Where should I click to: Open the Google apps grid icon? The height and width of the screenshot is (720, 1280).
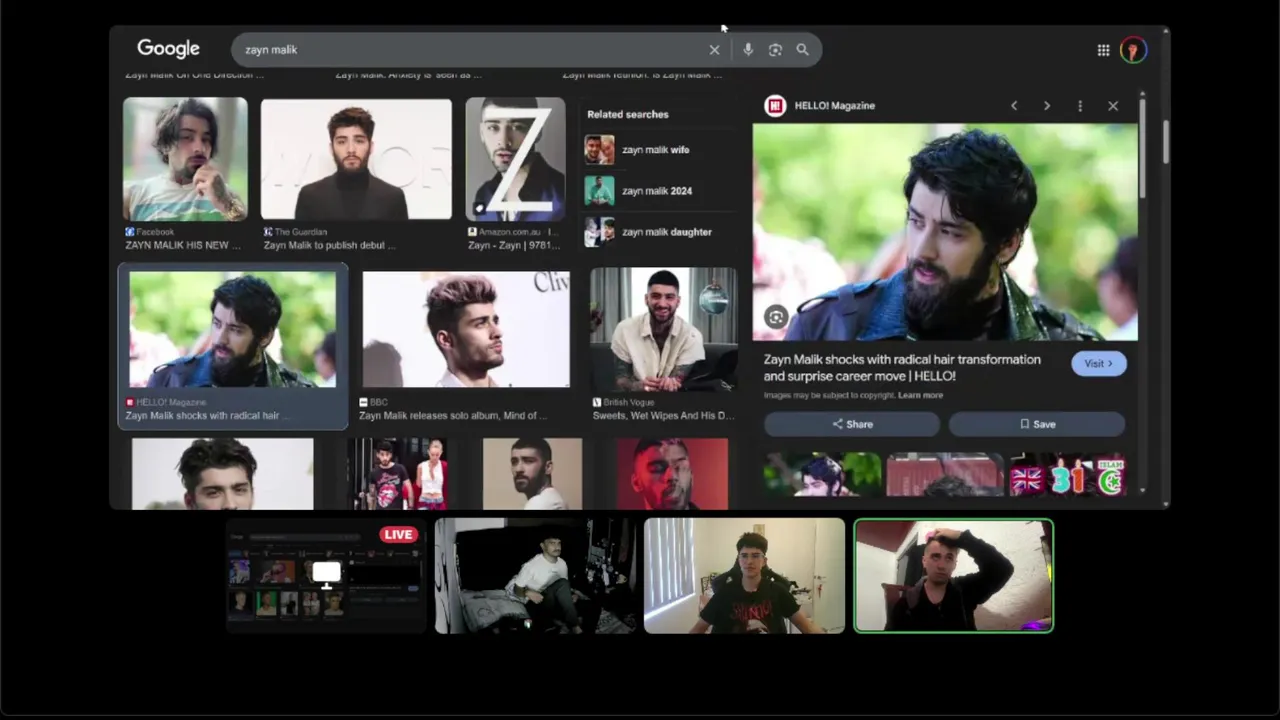click(x=1103, y=50)
